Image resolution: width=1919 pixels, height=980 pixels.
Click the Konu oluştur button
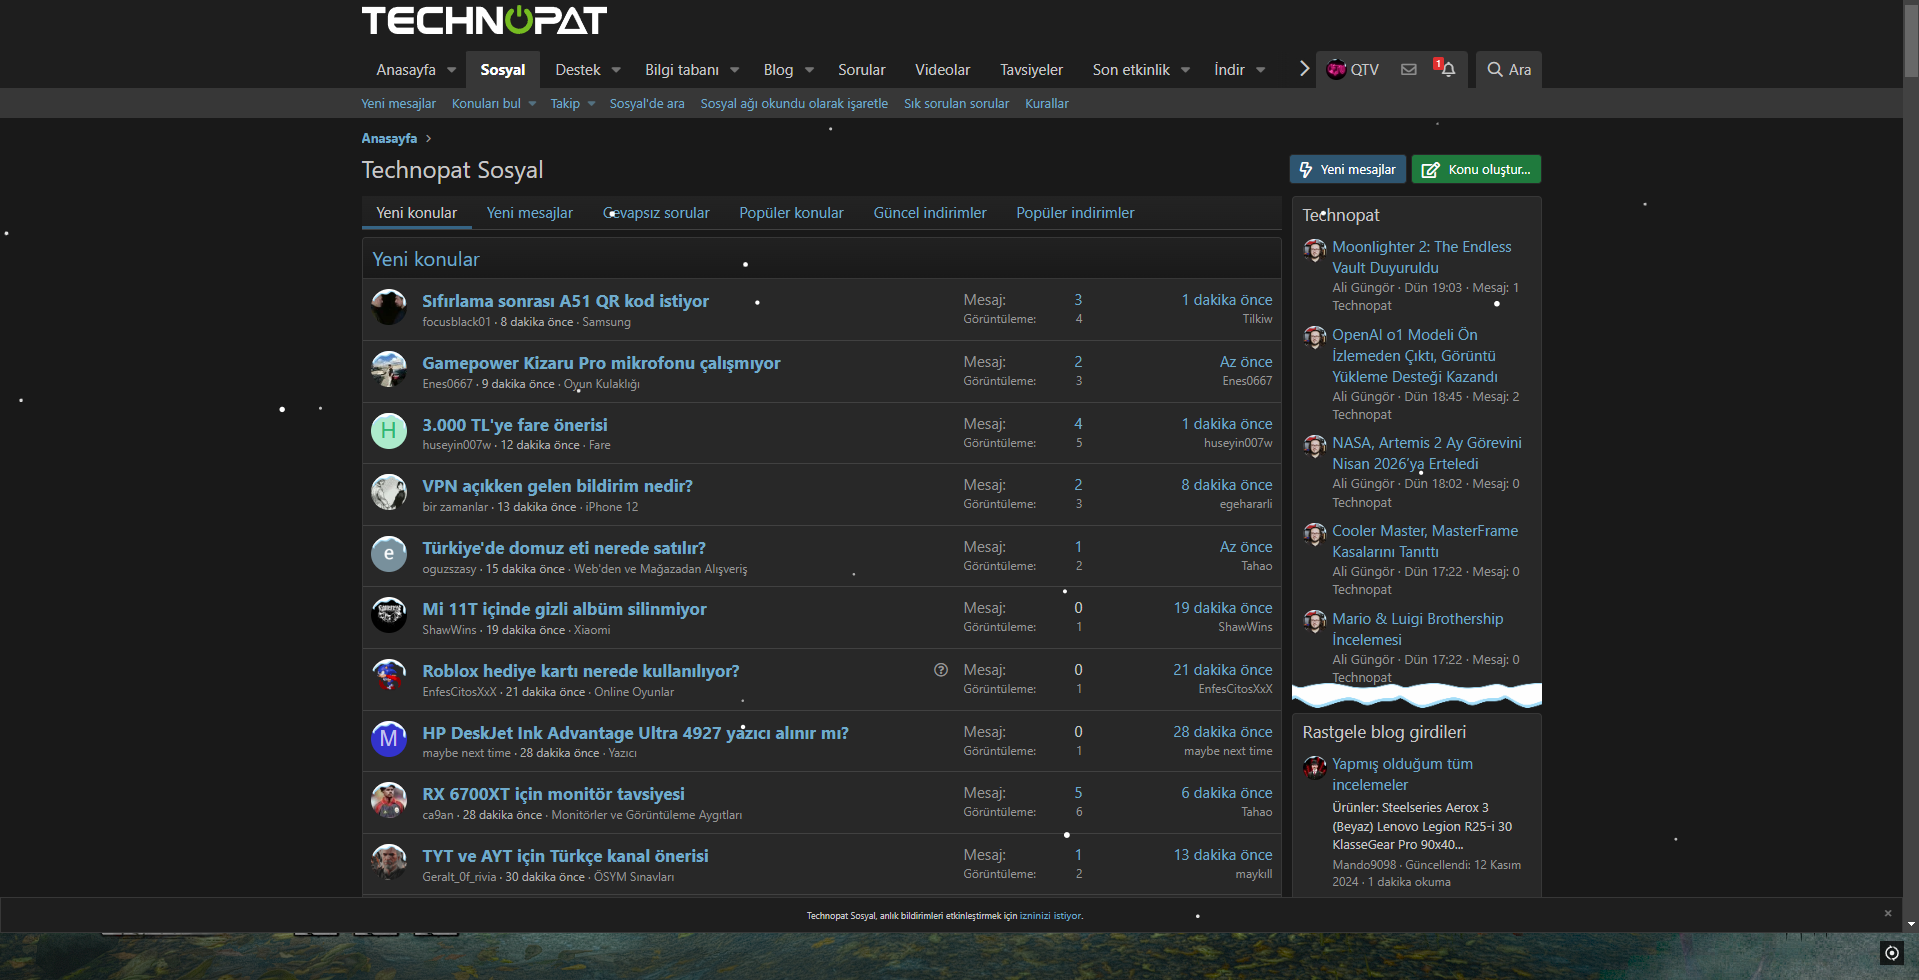point(1476,170)
